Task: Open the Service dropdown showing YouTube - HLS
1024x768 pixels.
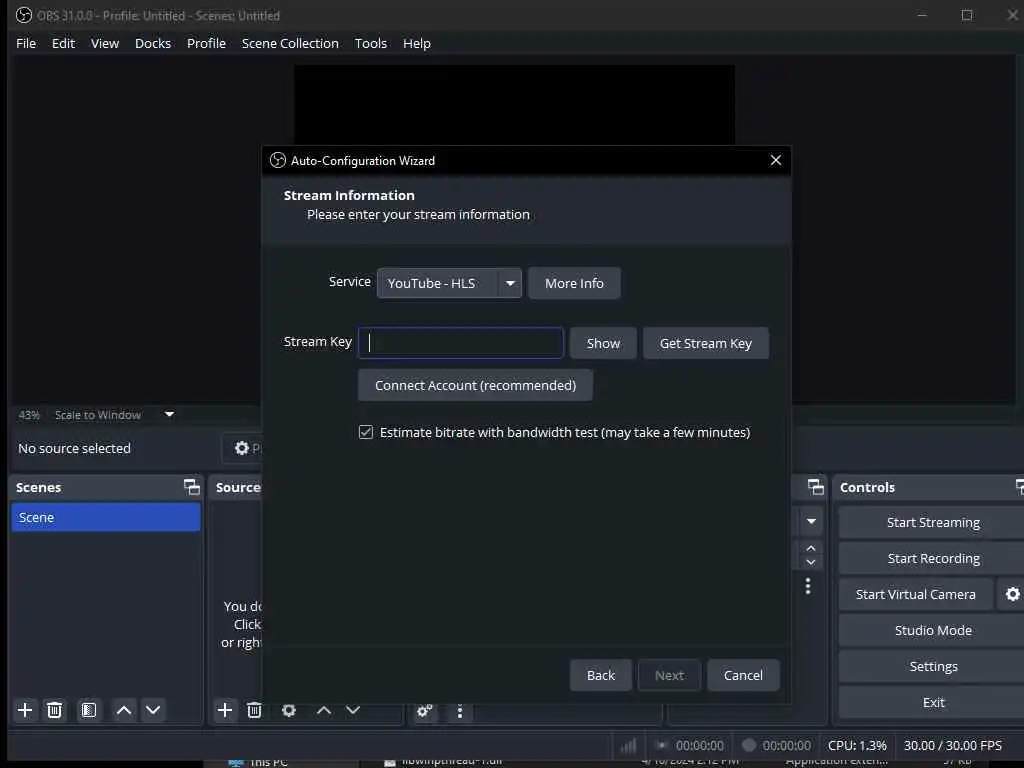Action: [449, 283]
